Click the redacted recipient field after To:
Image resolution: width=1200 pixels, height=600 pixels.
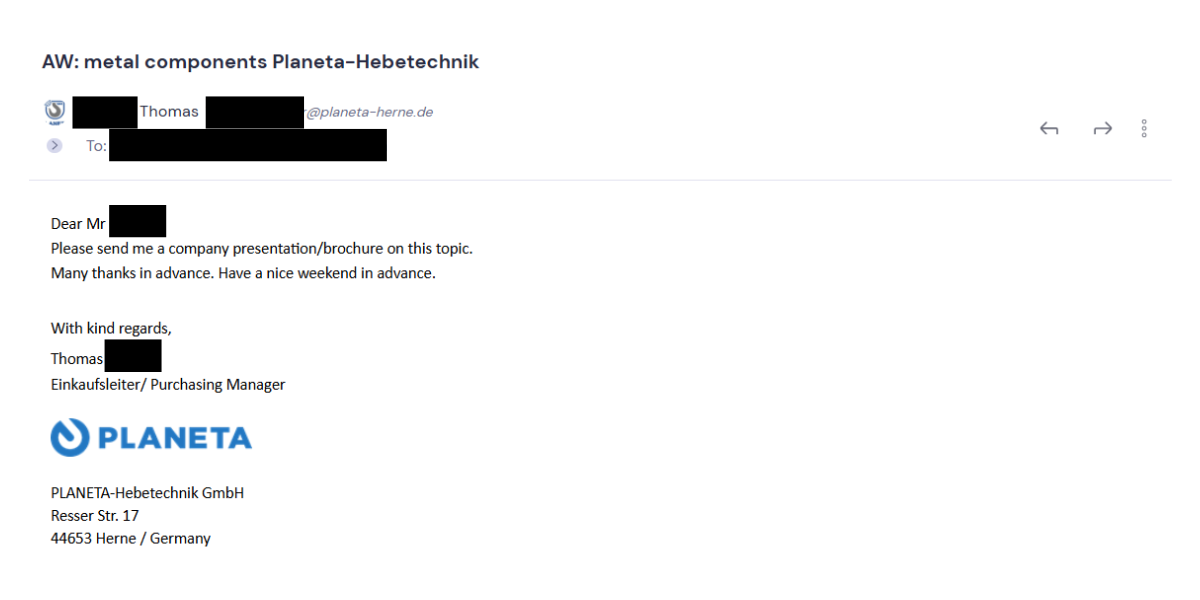click(x=248, y=145)
